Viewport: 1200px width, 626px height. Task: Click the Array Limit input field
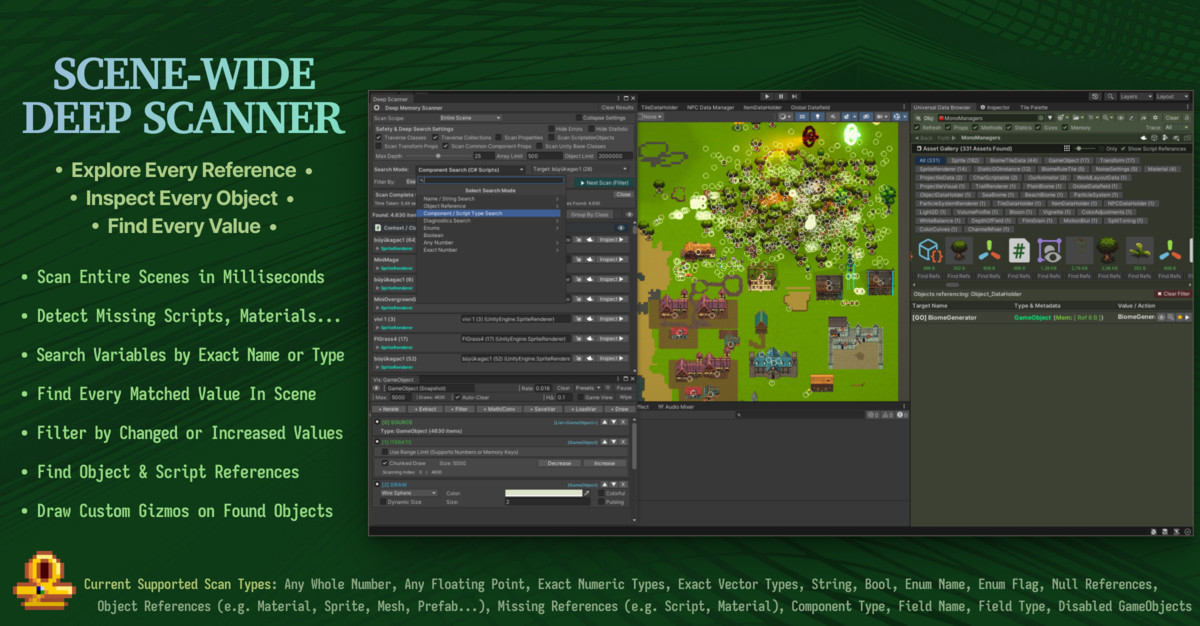click(544, 156)
